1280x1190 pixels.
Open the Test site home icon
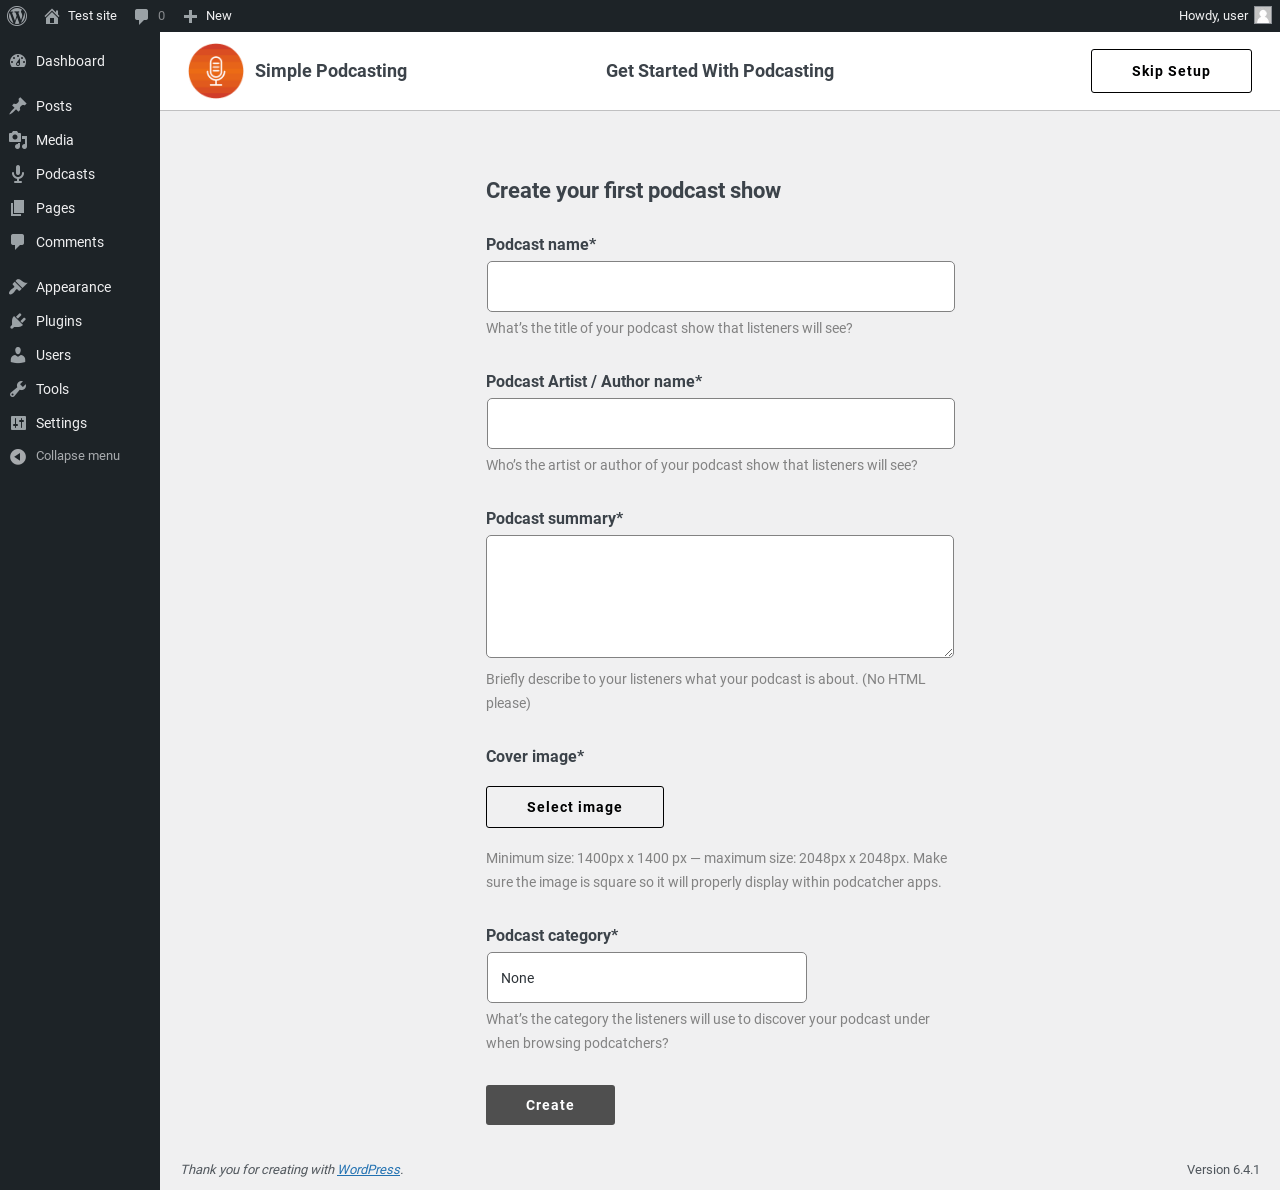[52, 16]
